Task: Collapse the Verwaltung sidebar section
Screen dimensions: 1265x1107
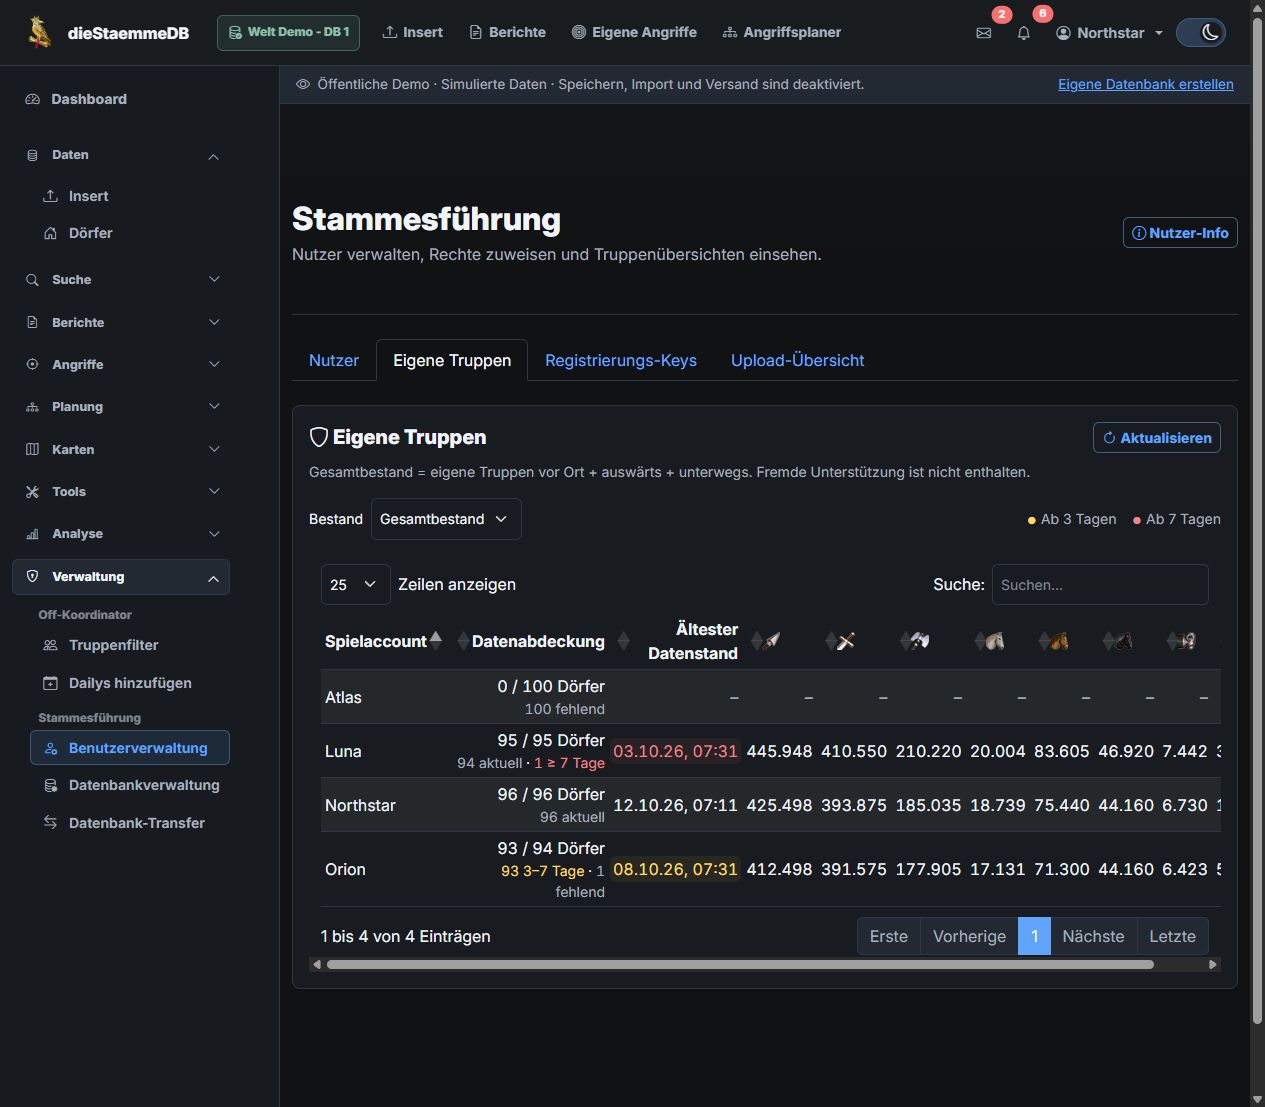Action: (x=121, y=577)
